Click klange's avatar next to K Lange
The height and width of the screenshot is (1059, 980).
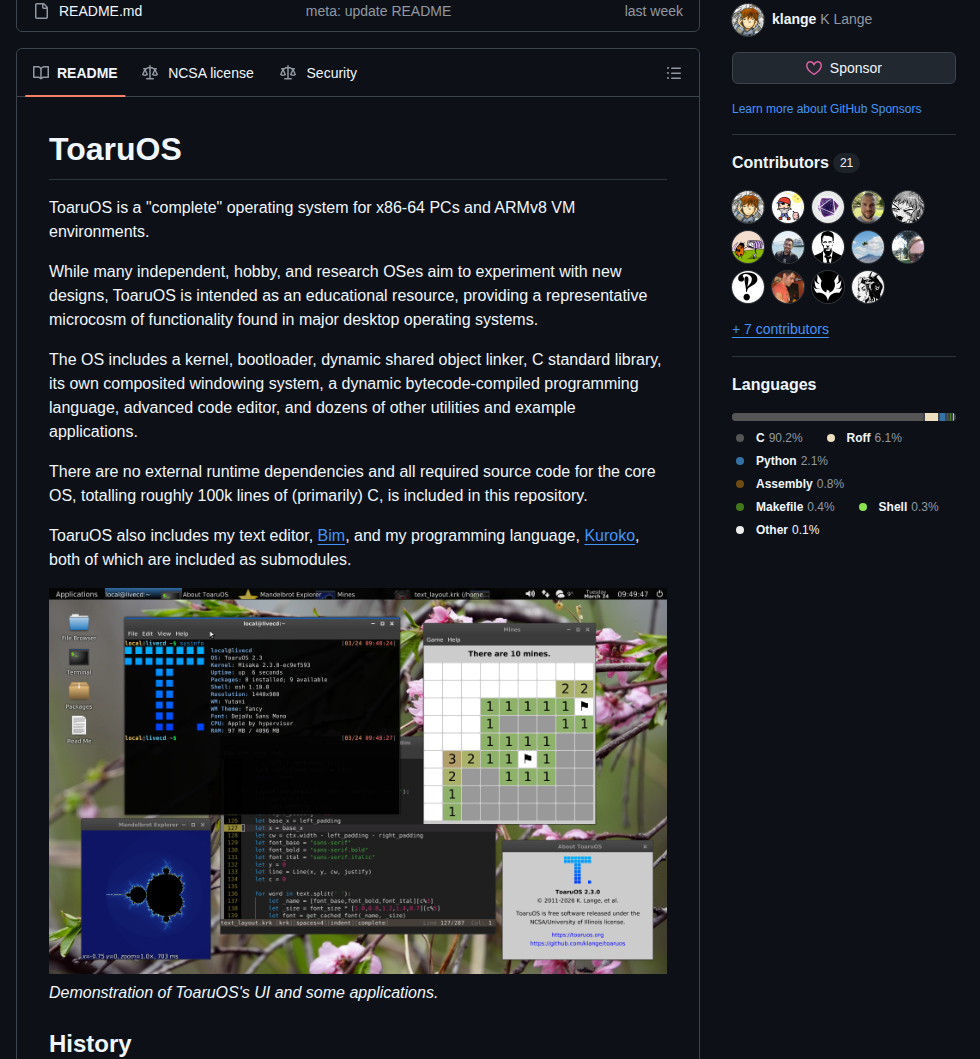point(748,20)
